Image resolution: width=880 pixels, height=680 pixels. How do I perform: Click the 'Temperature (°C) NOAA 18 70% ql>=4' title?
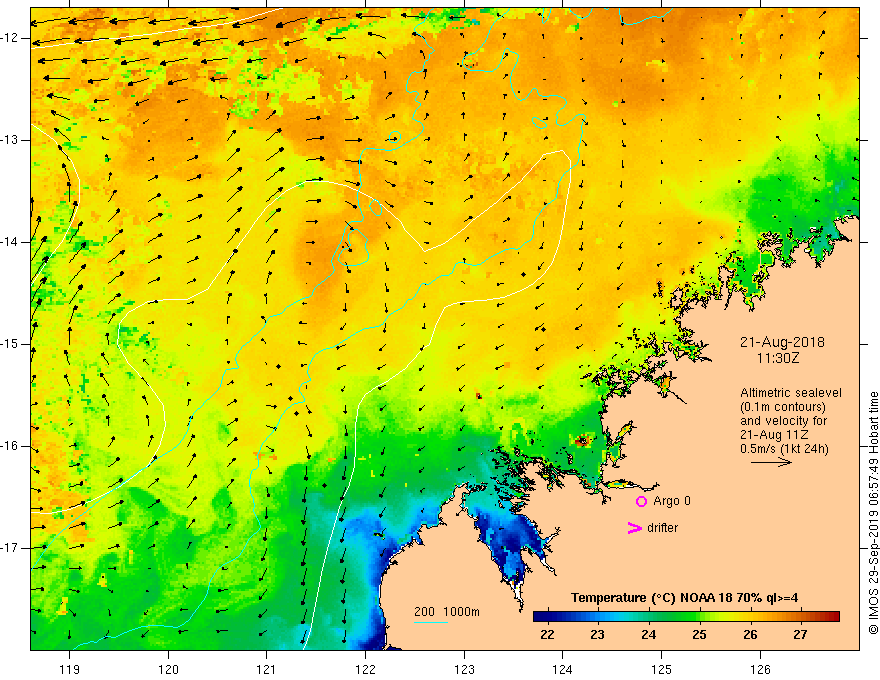(x=684, y=598)
